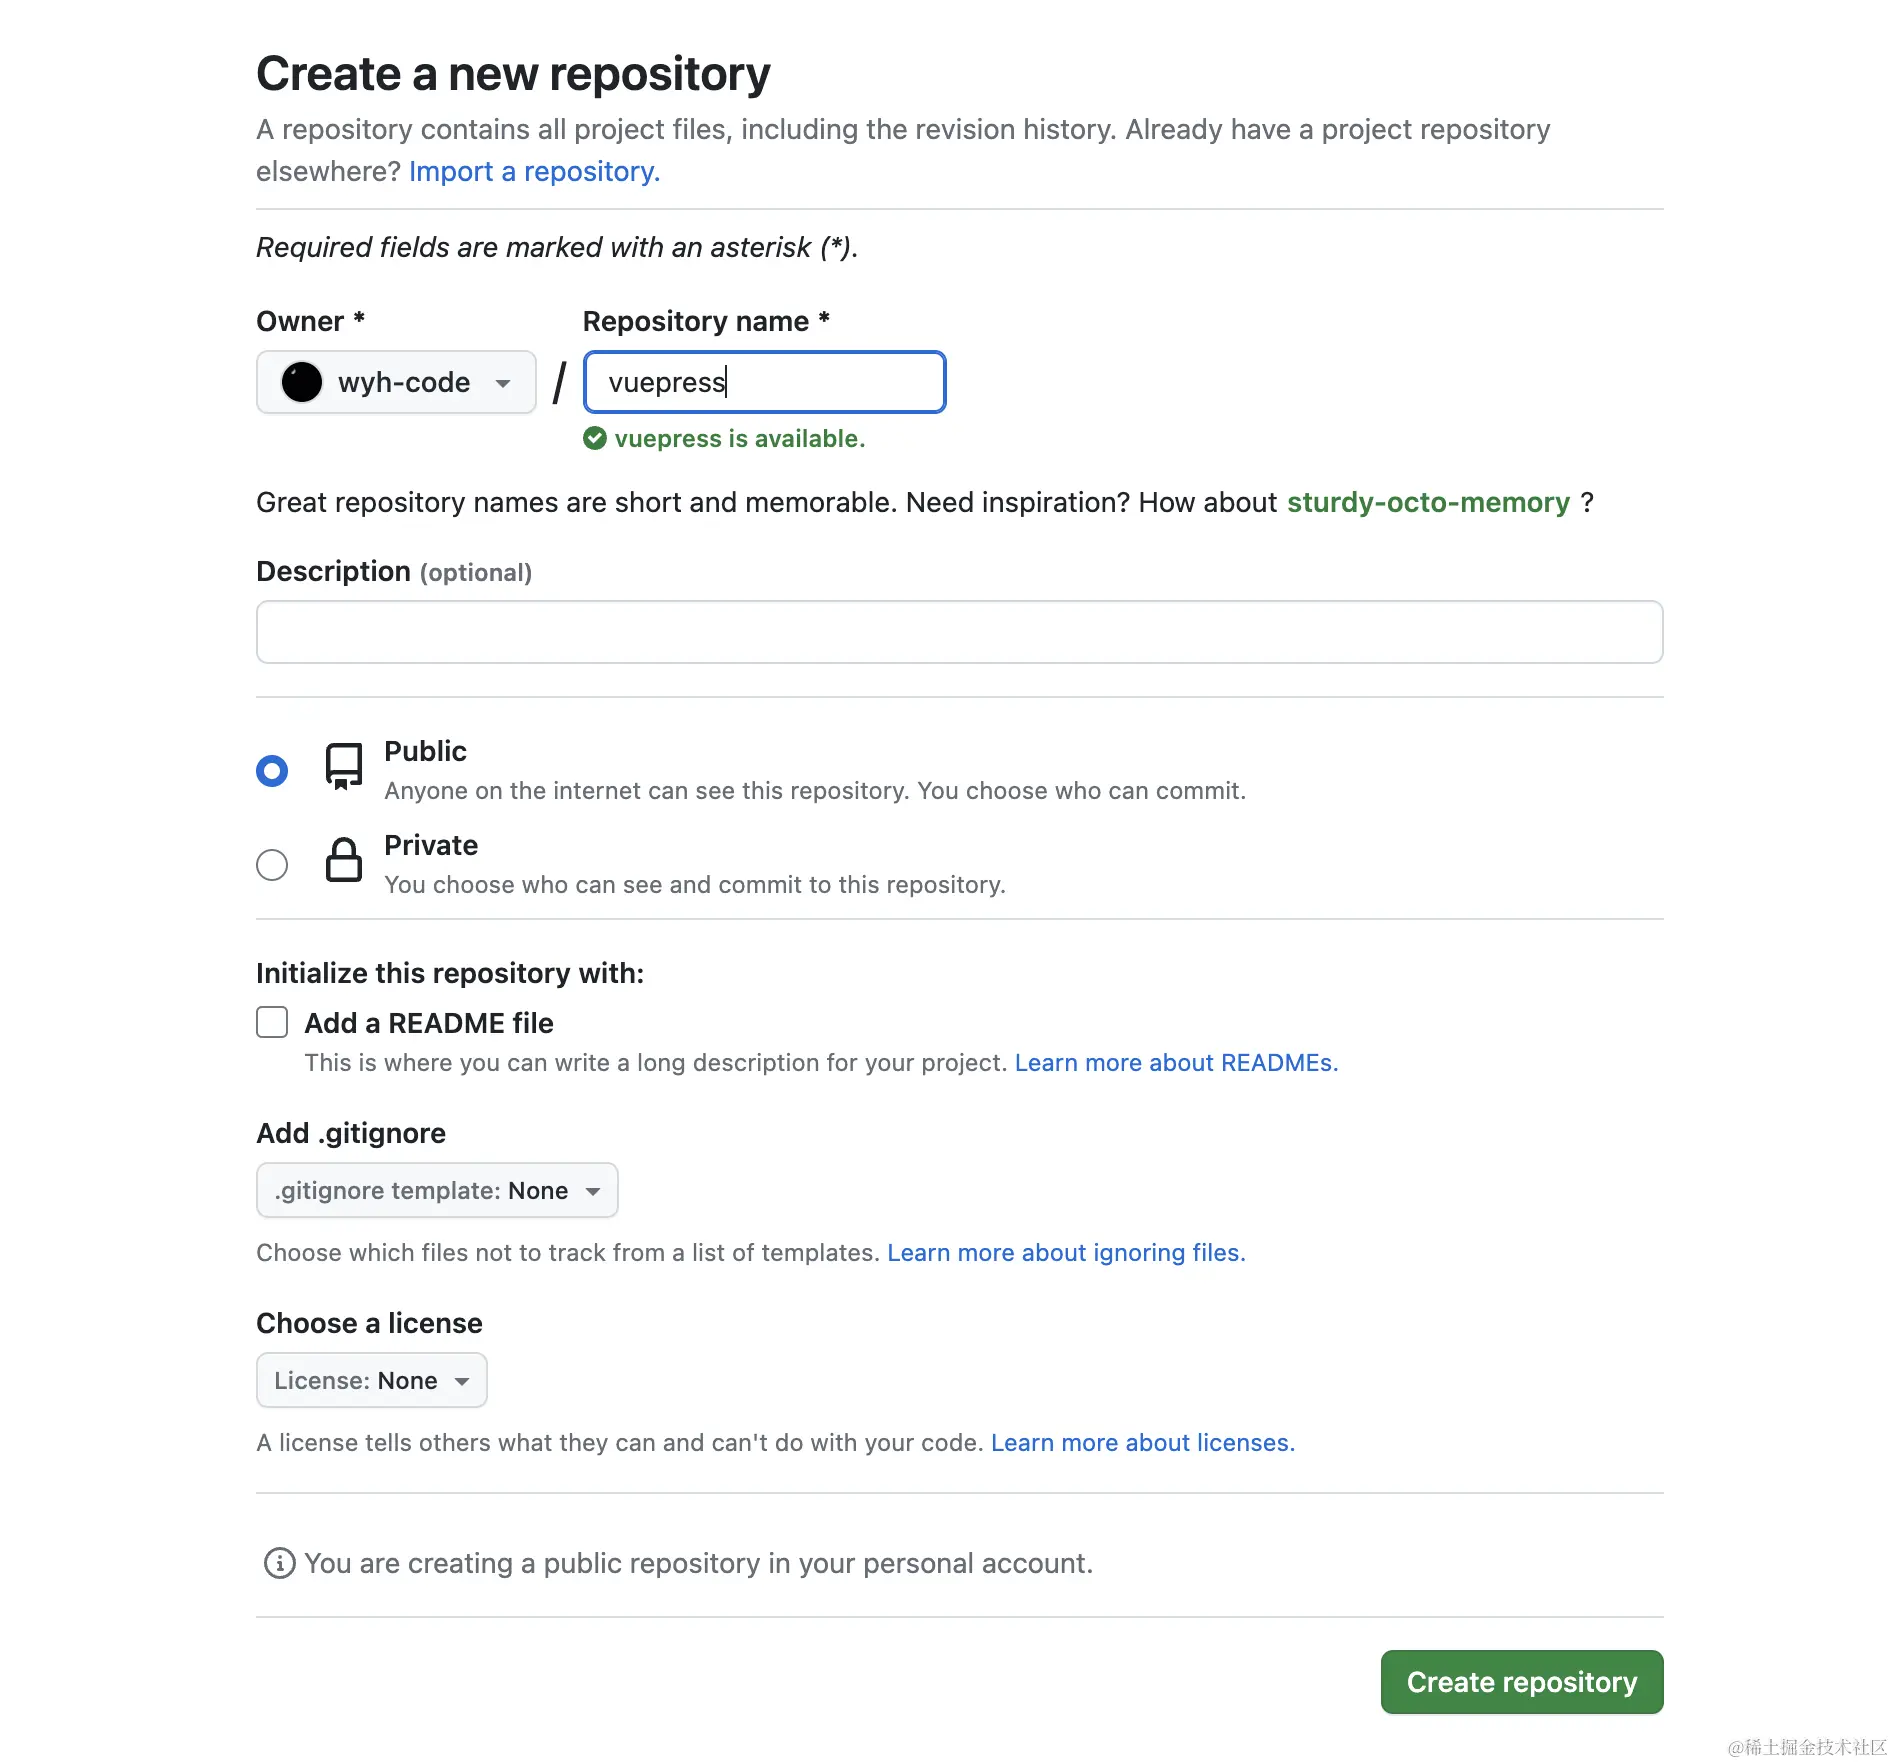Click the Create repository button
1894x1764 pixels.
(x=1522, y=1682)
